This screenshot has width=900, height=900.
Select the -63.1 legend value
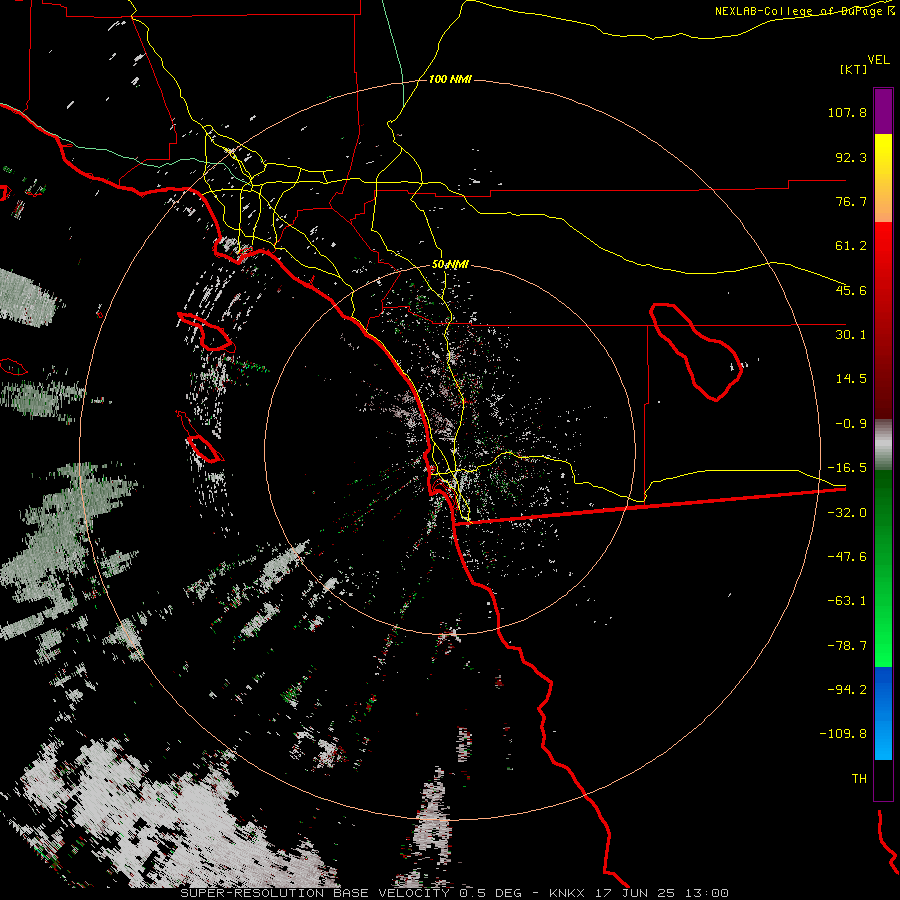coord(847,601)
